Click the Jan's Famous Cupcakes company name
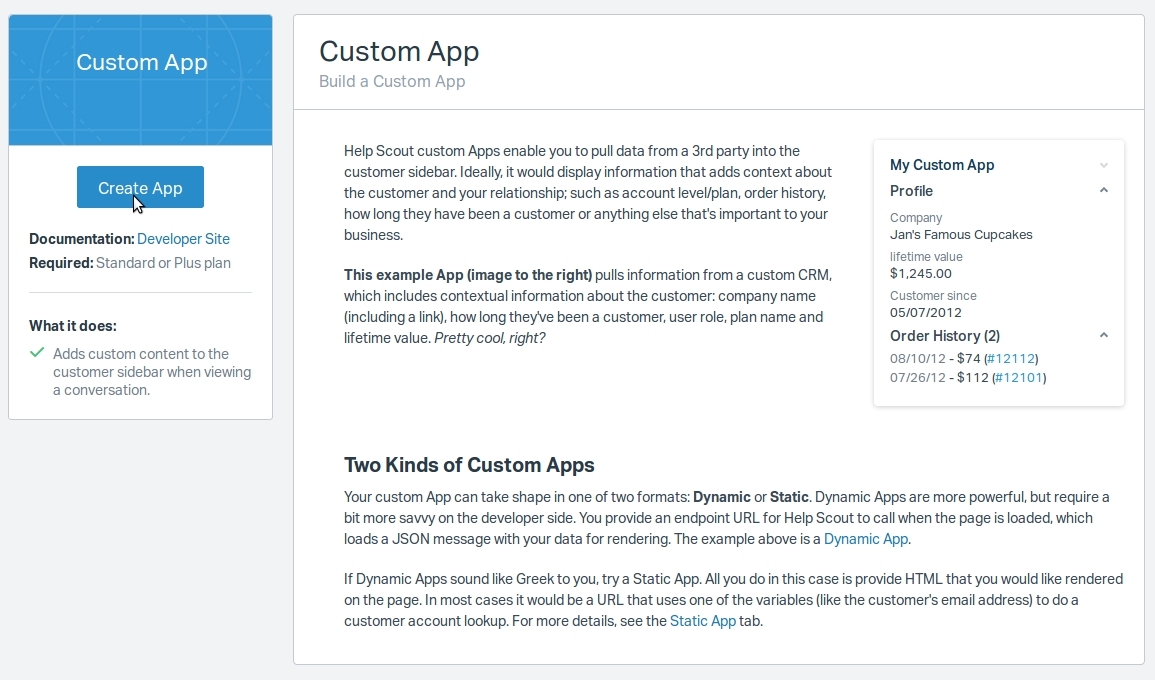 [961, 235]
